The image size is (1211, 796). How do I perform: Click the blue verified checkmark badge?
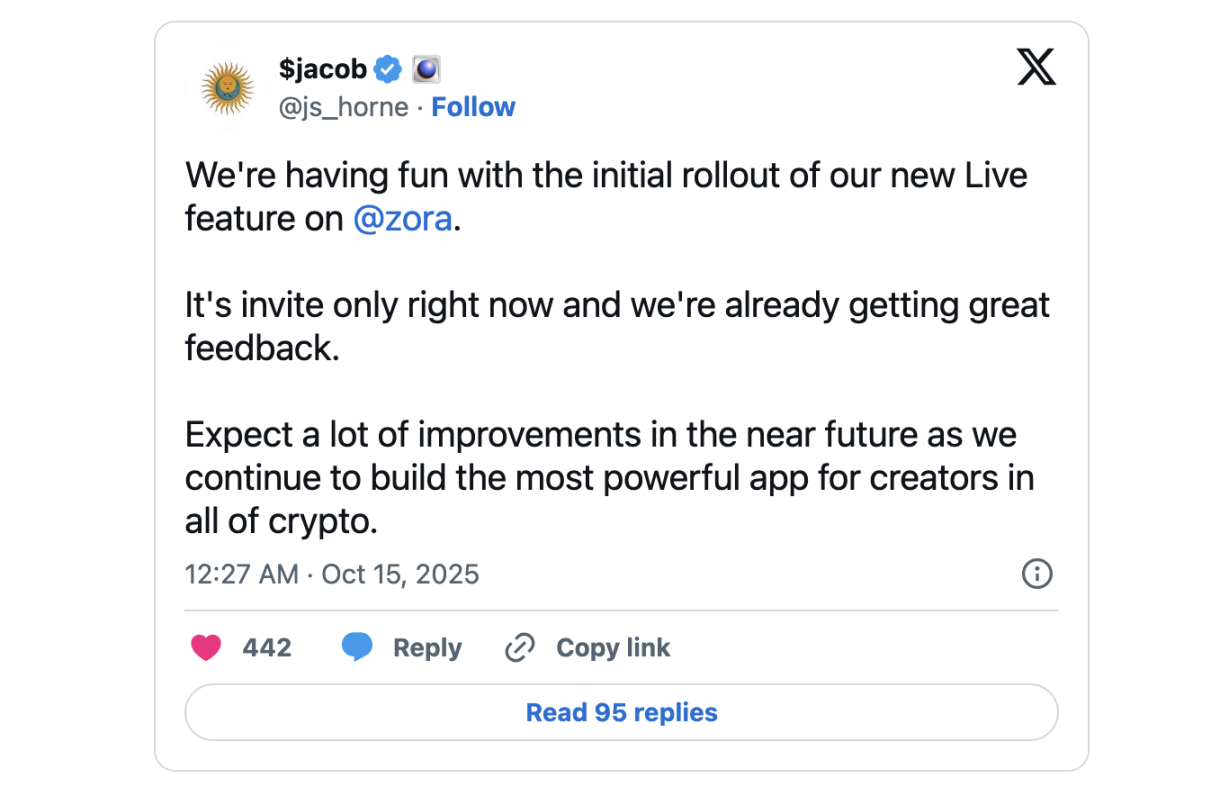(x=388, y=70)
